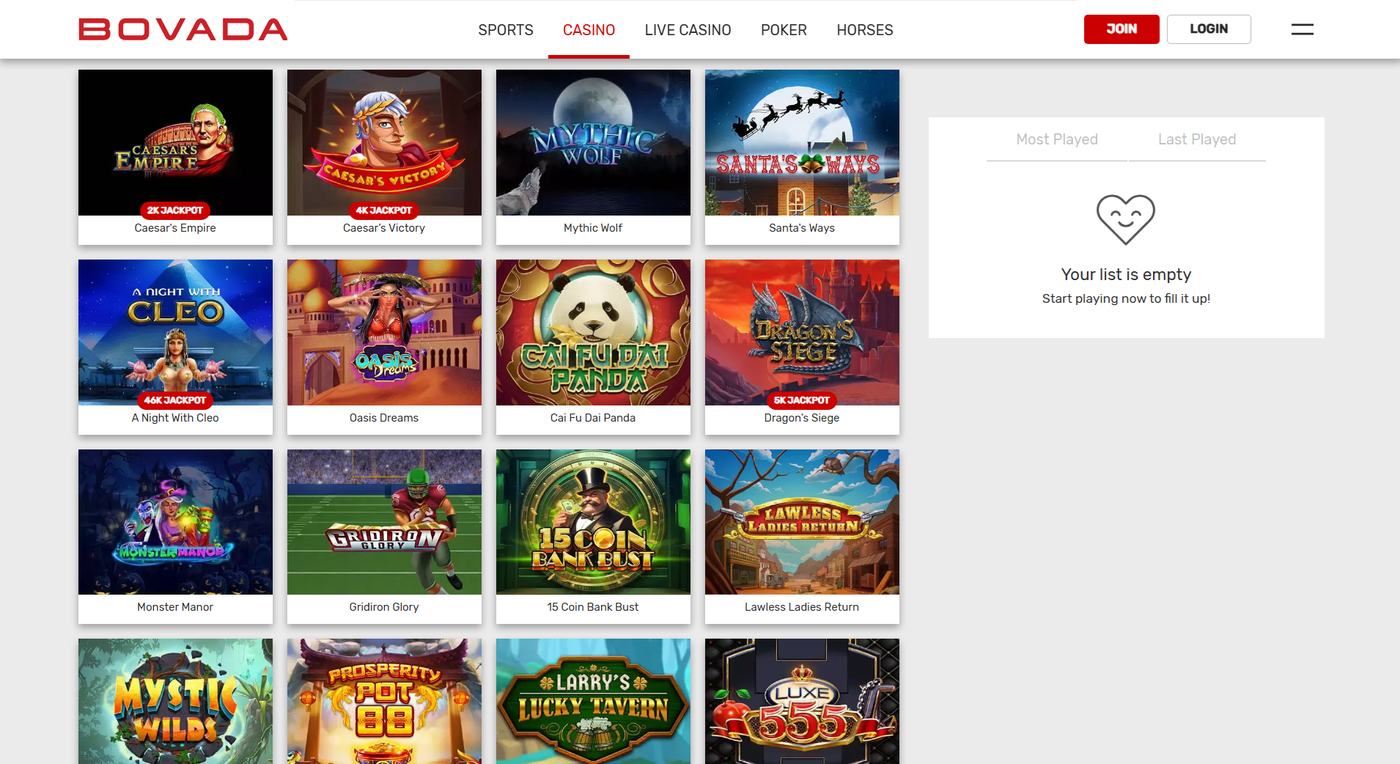Click the "Santa's Ways" caption
The height and width of the screenshot is (764, 1400).
802,228
